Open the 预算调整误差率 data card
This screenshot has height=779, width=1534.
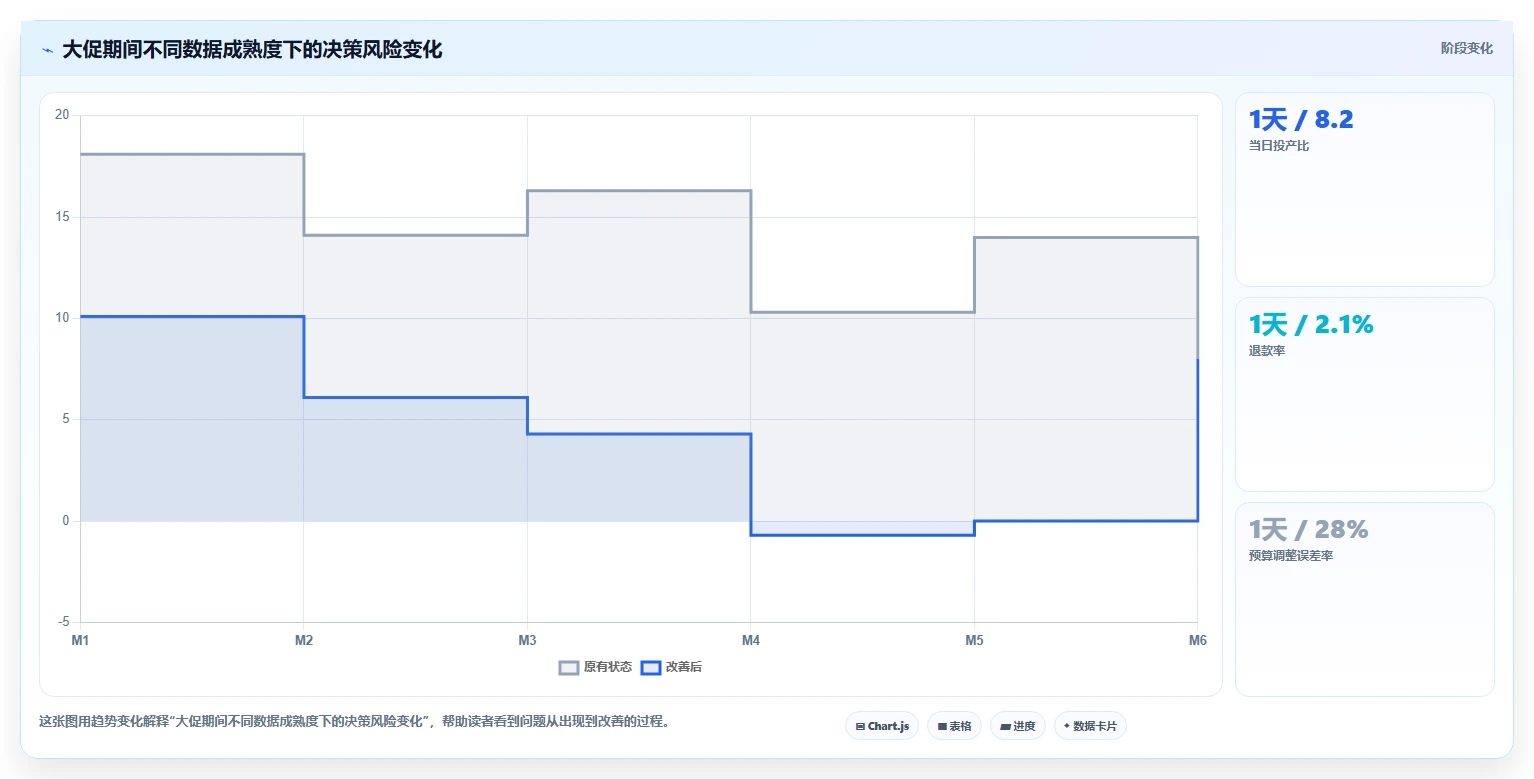coord(1365,599)
